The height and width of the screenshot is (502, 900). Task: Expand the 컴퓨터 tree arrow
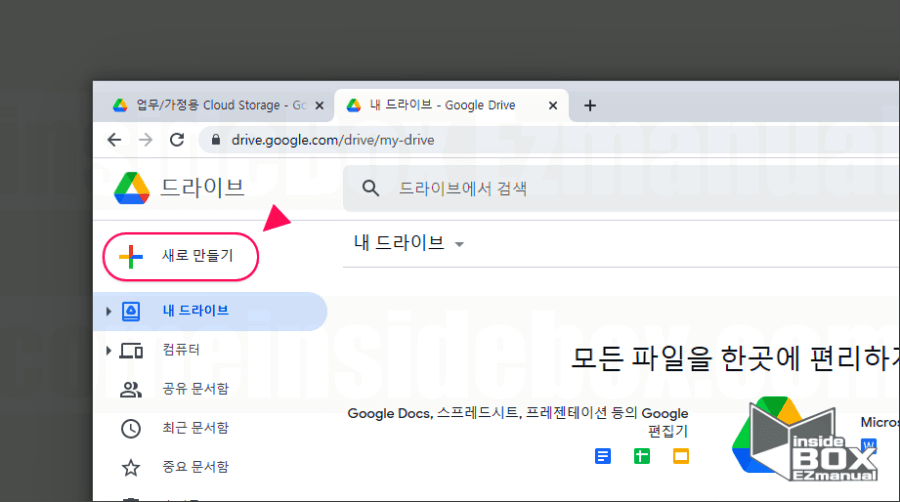(108, 351)
